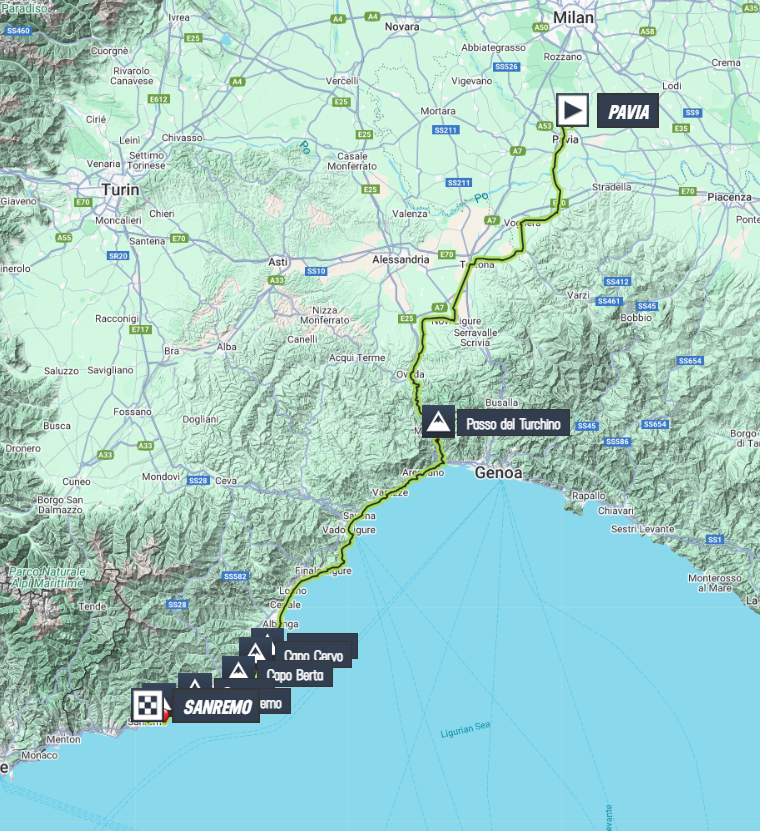Click the SS586 road shield
This screenshot has width=760, height=831.
617,441
